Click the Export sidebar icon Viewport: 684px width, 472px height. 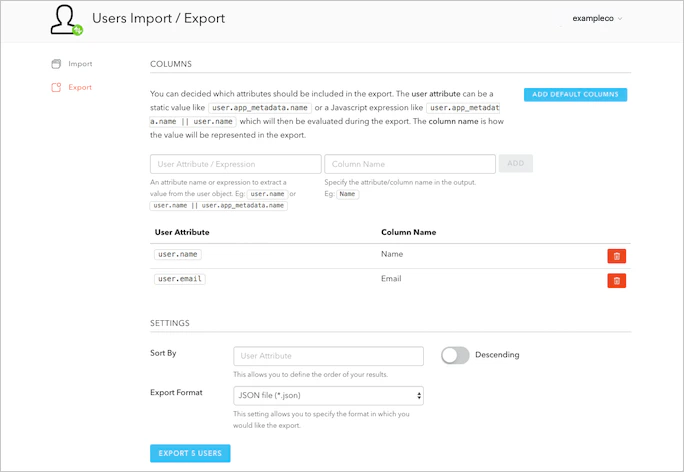coord(56,87)
